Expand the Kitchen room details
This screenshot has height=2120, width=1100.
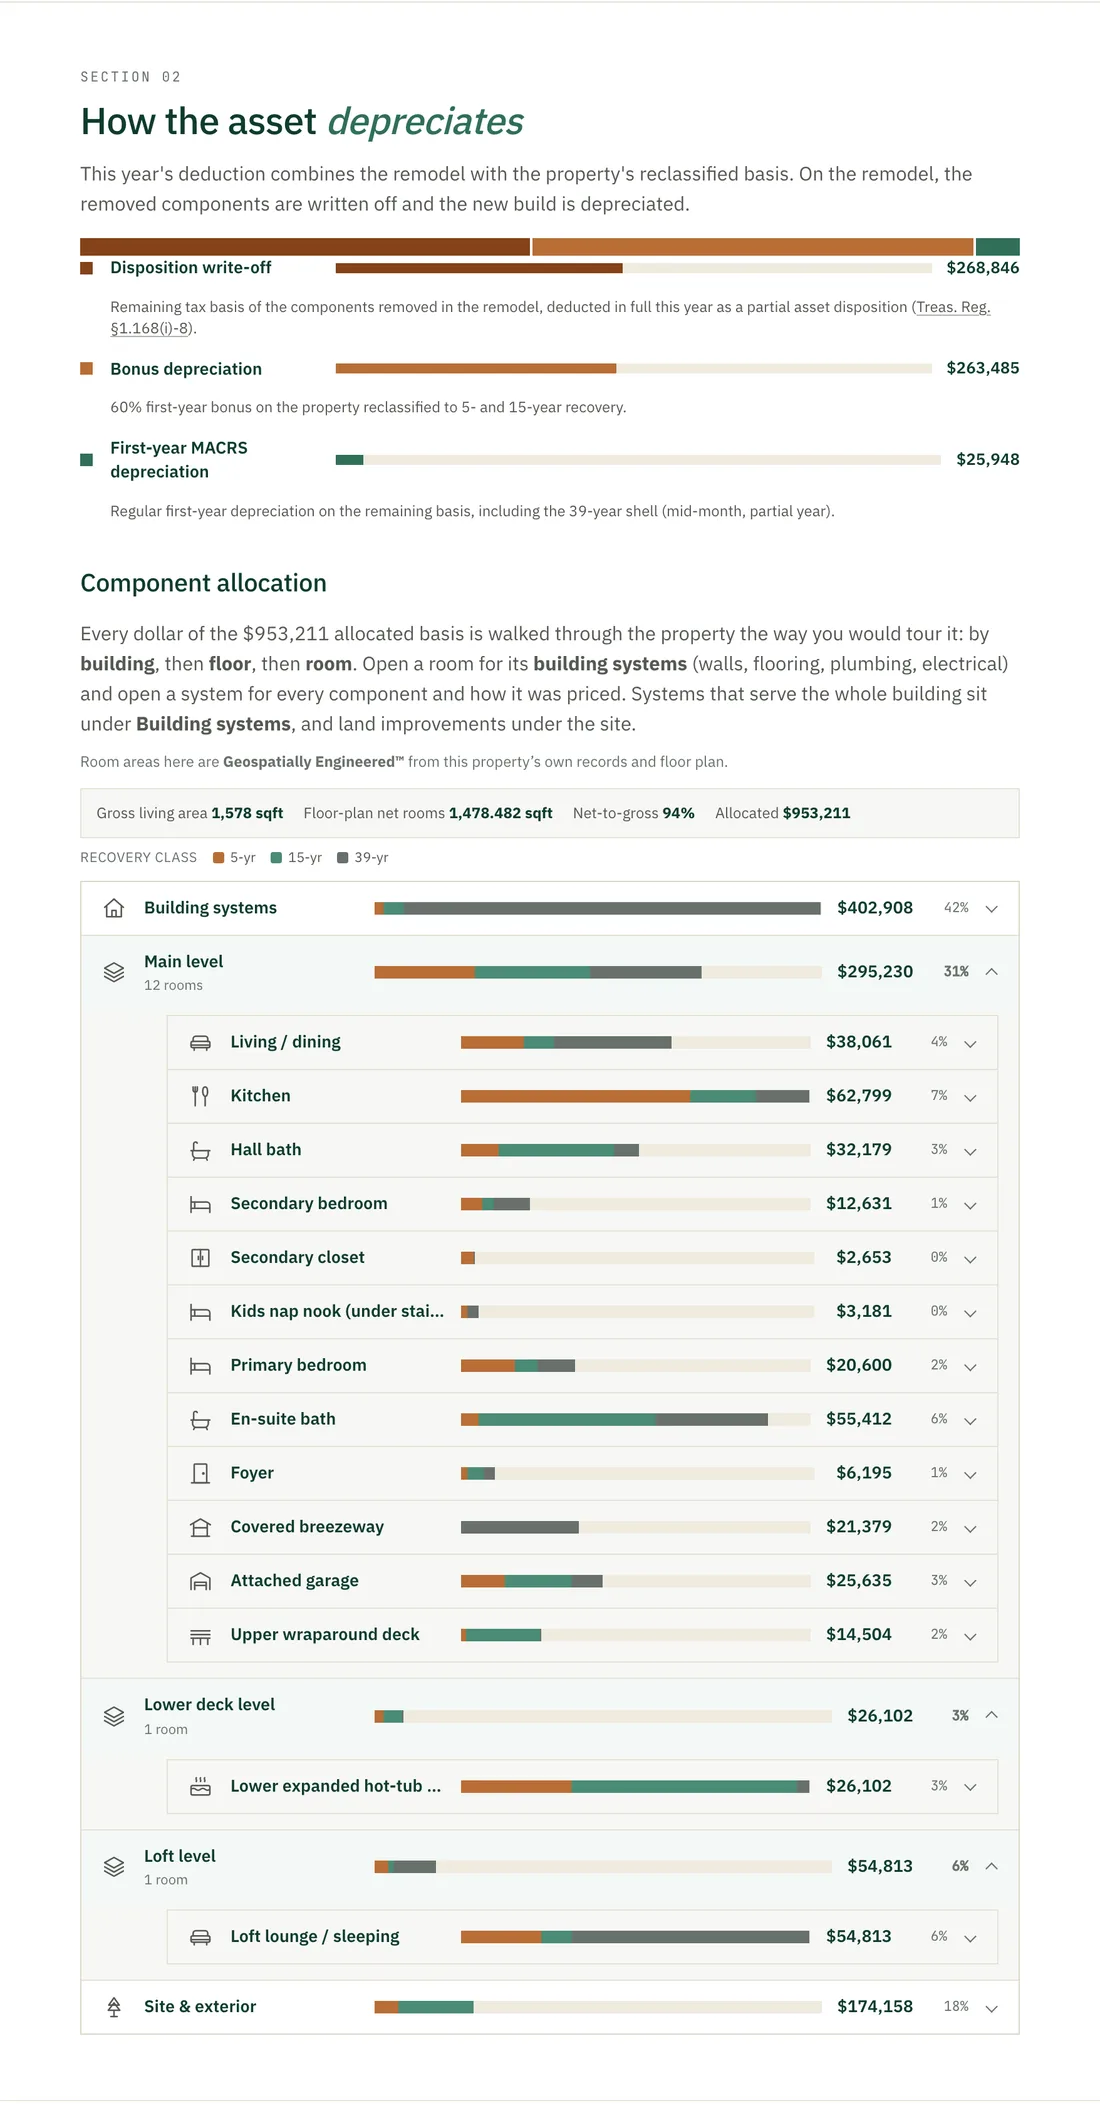pyautogui.click(x=970, y=1097)
